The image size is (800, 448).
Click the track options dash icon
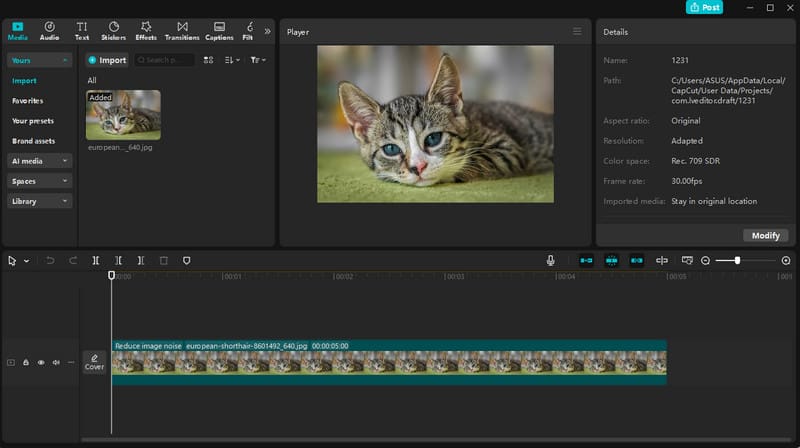click(71, 362)
